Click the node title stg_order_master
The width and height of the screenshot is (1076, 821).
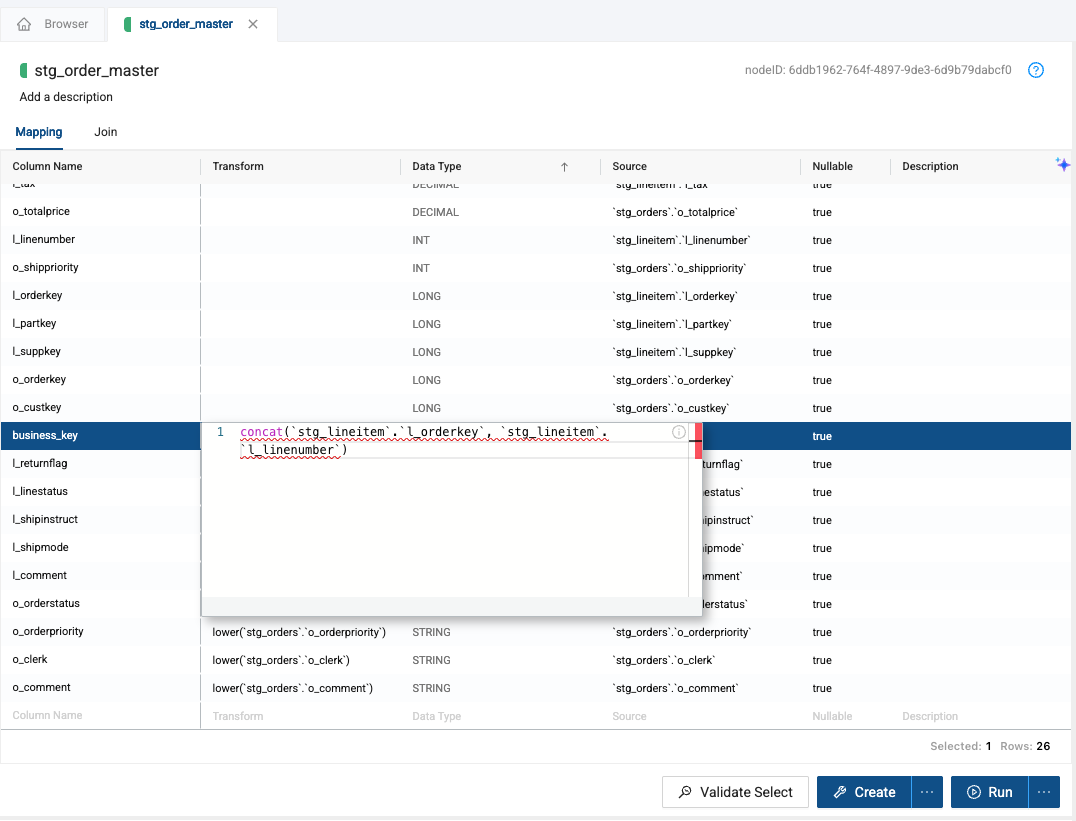[97, 71]
